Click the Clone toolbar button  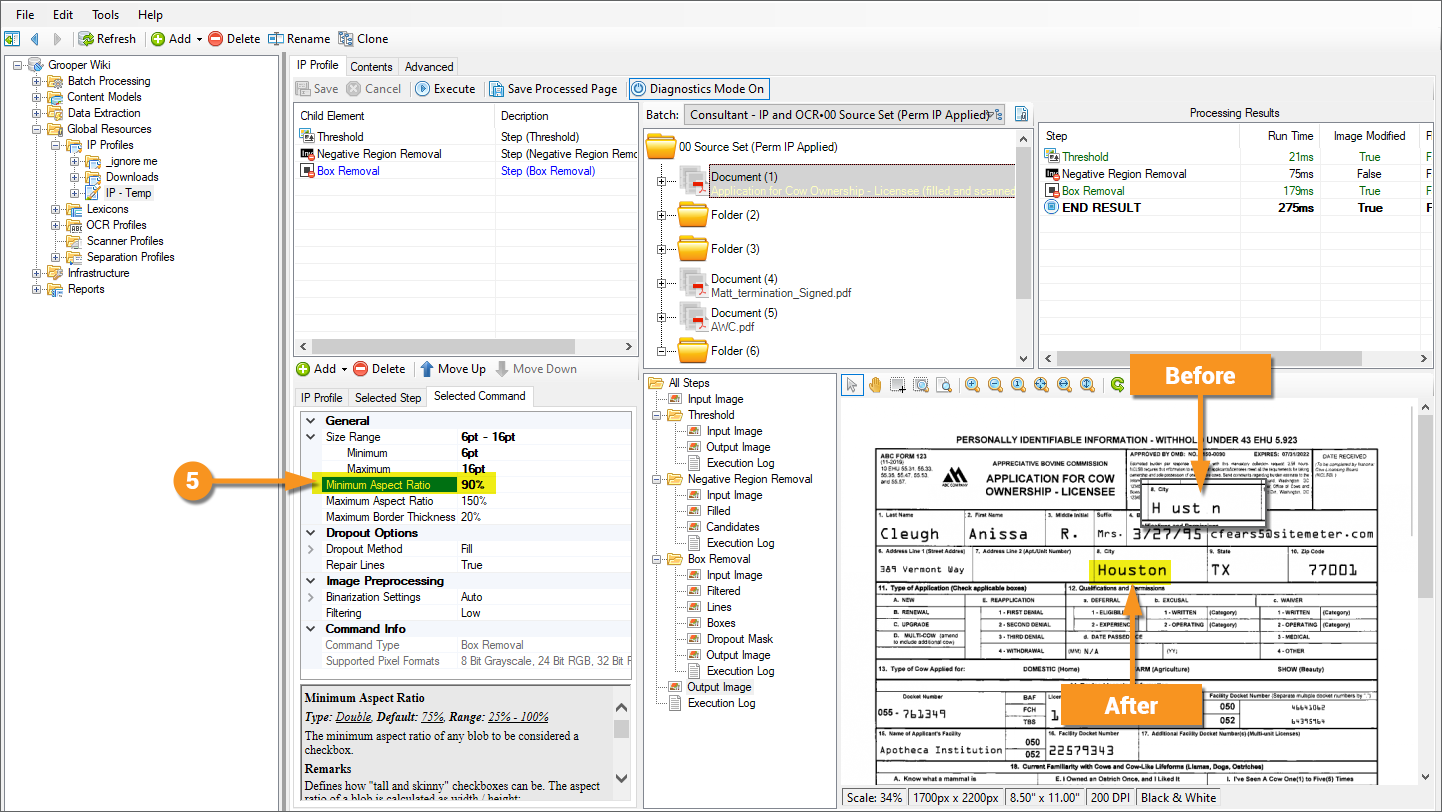[x=363, y=39]
